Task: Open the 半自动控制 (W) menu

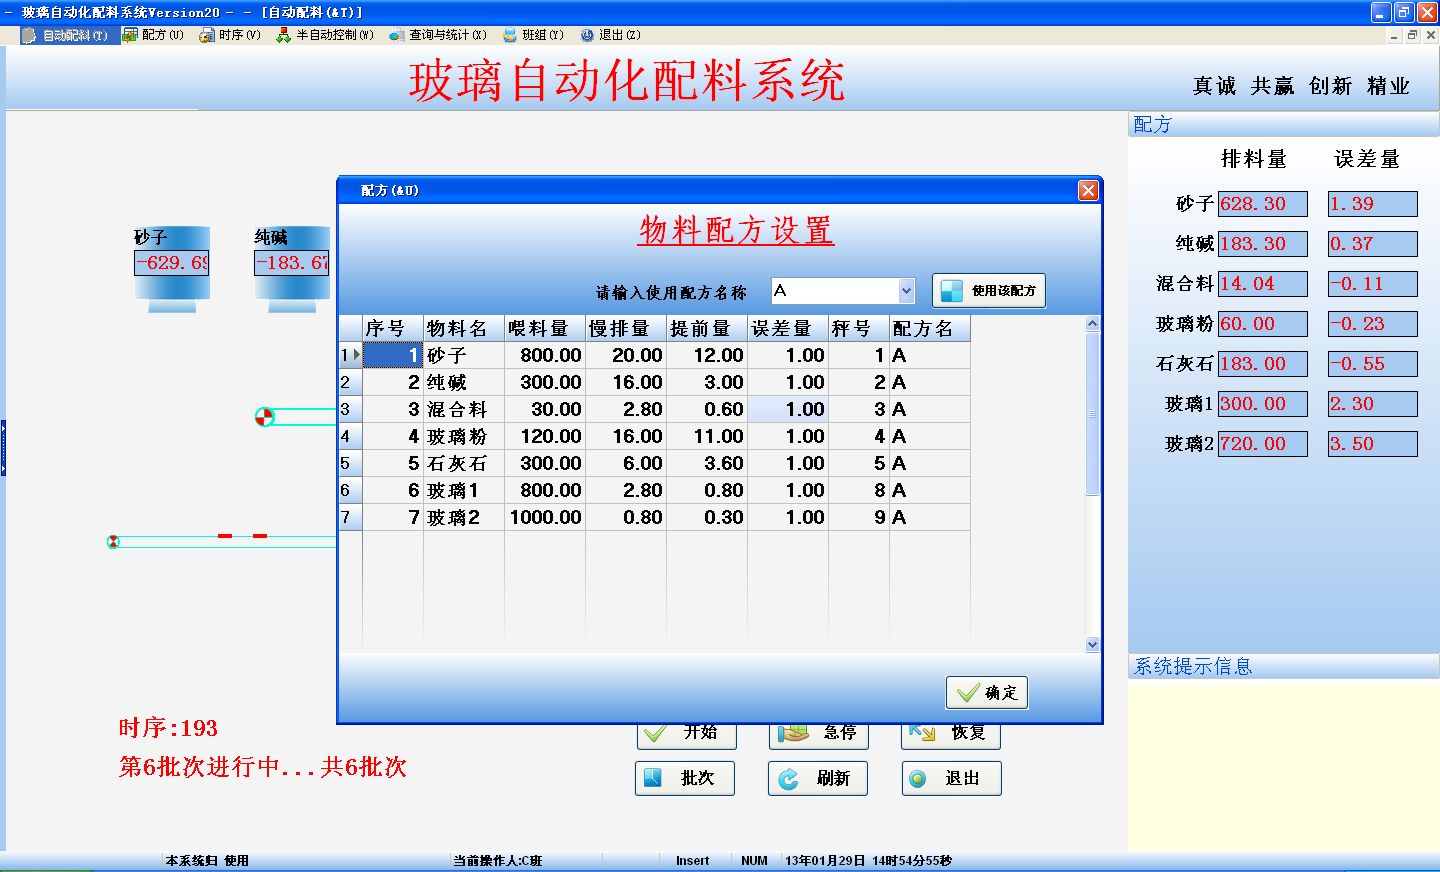Action: pos(325,35)
